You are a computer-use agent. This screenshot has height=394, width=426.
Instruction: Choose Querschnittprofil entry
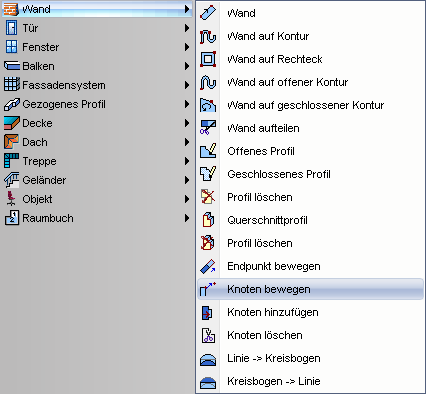pyautogui.click(x=310, y=220)
